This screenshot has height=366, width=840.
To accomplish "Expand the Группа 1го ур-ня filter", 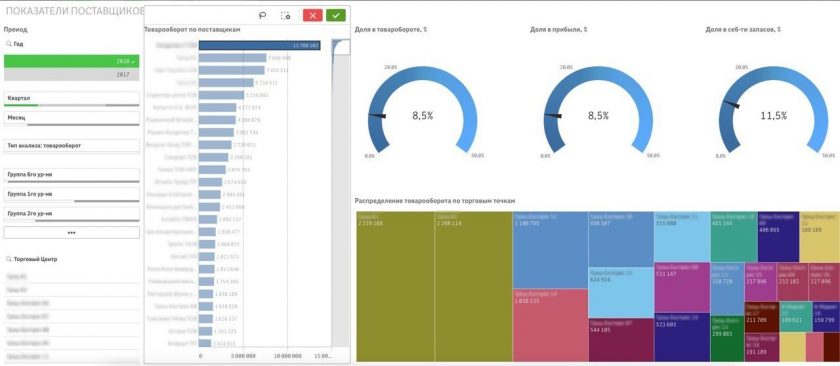I will click(x=71, y=195).
